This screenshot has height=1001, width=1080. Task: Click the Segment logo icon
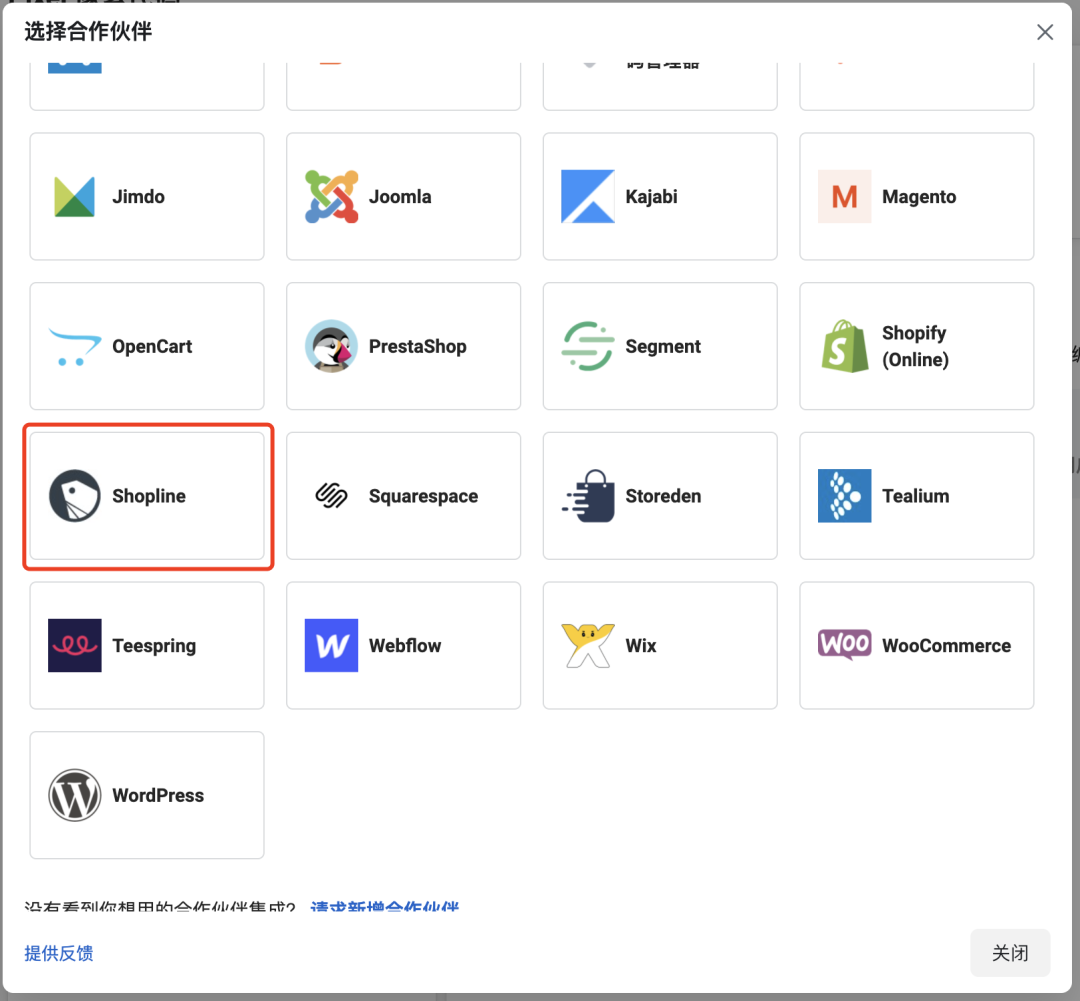(x=588, y=347)
